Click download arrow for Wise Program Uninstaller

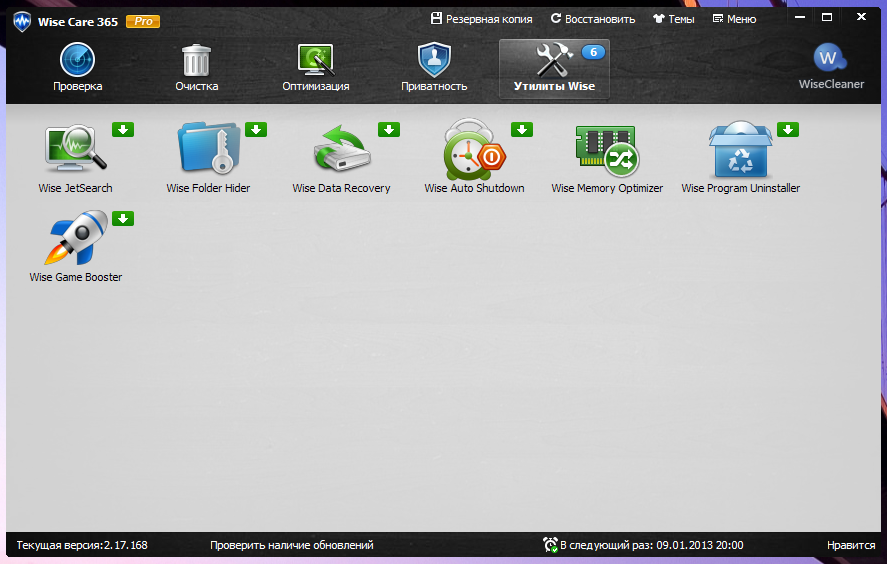pyautogui.click(x=787, y=130)
